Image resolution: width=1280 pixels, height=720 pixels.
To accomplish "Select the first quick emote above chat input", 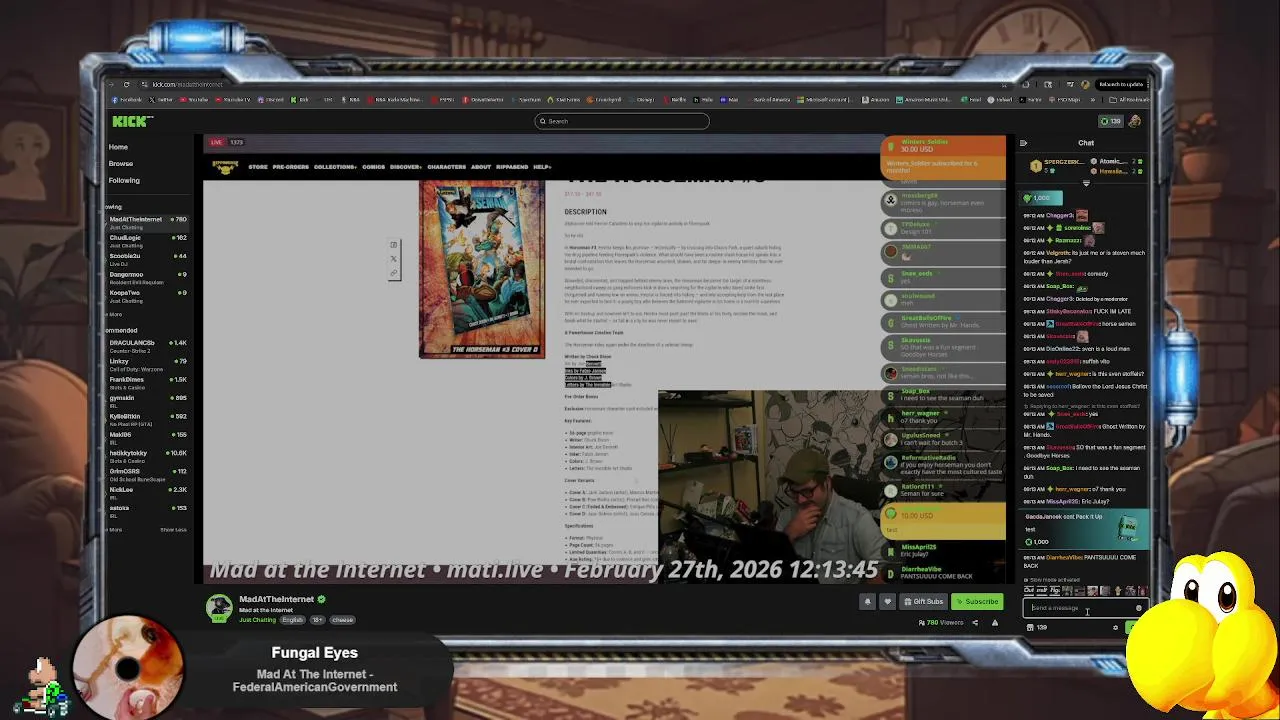I will pyautogui.click(x=1030, y=591).
